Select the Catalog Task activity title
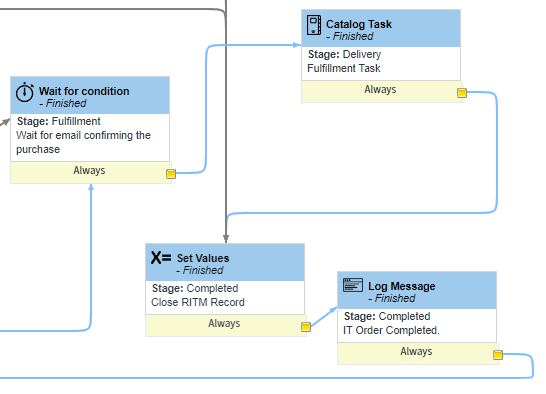Viewport: 546px width, 394px height. click(359, 24)
